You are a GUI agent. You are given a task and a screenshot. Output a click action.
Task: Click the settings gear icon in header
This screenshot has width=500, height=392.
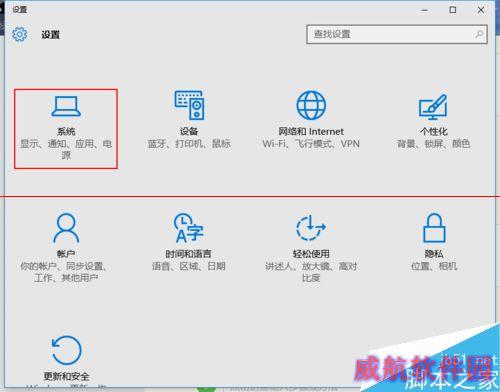(x=19, y=34)
